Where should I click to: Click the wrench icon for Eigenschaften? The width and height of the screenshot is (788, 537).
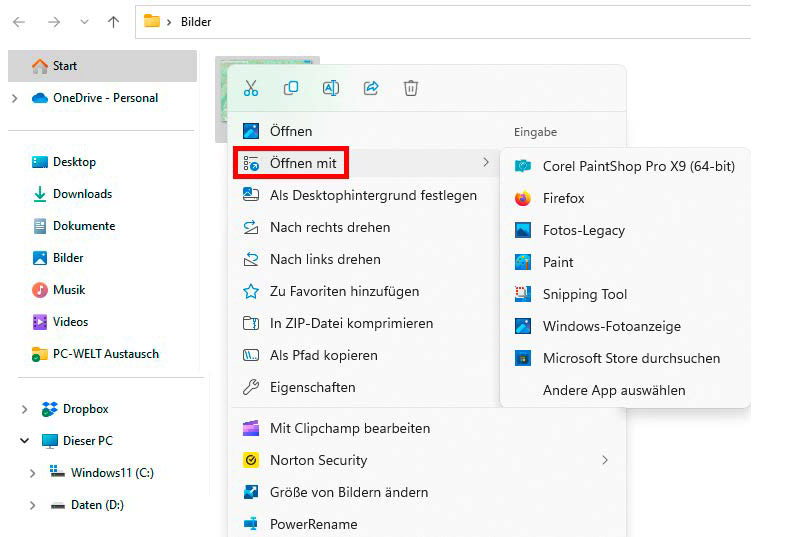tap(251, 387)
